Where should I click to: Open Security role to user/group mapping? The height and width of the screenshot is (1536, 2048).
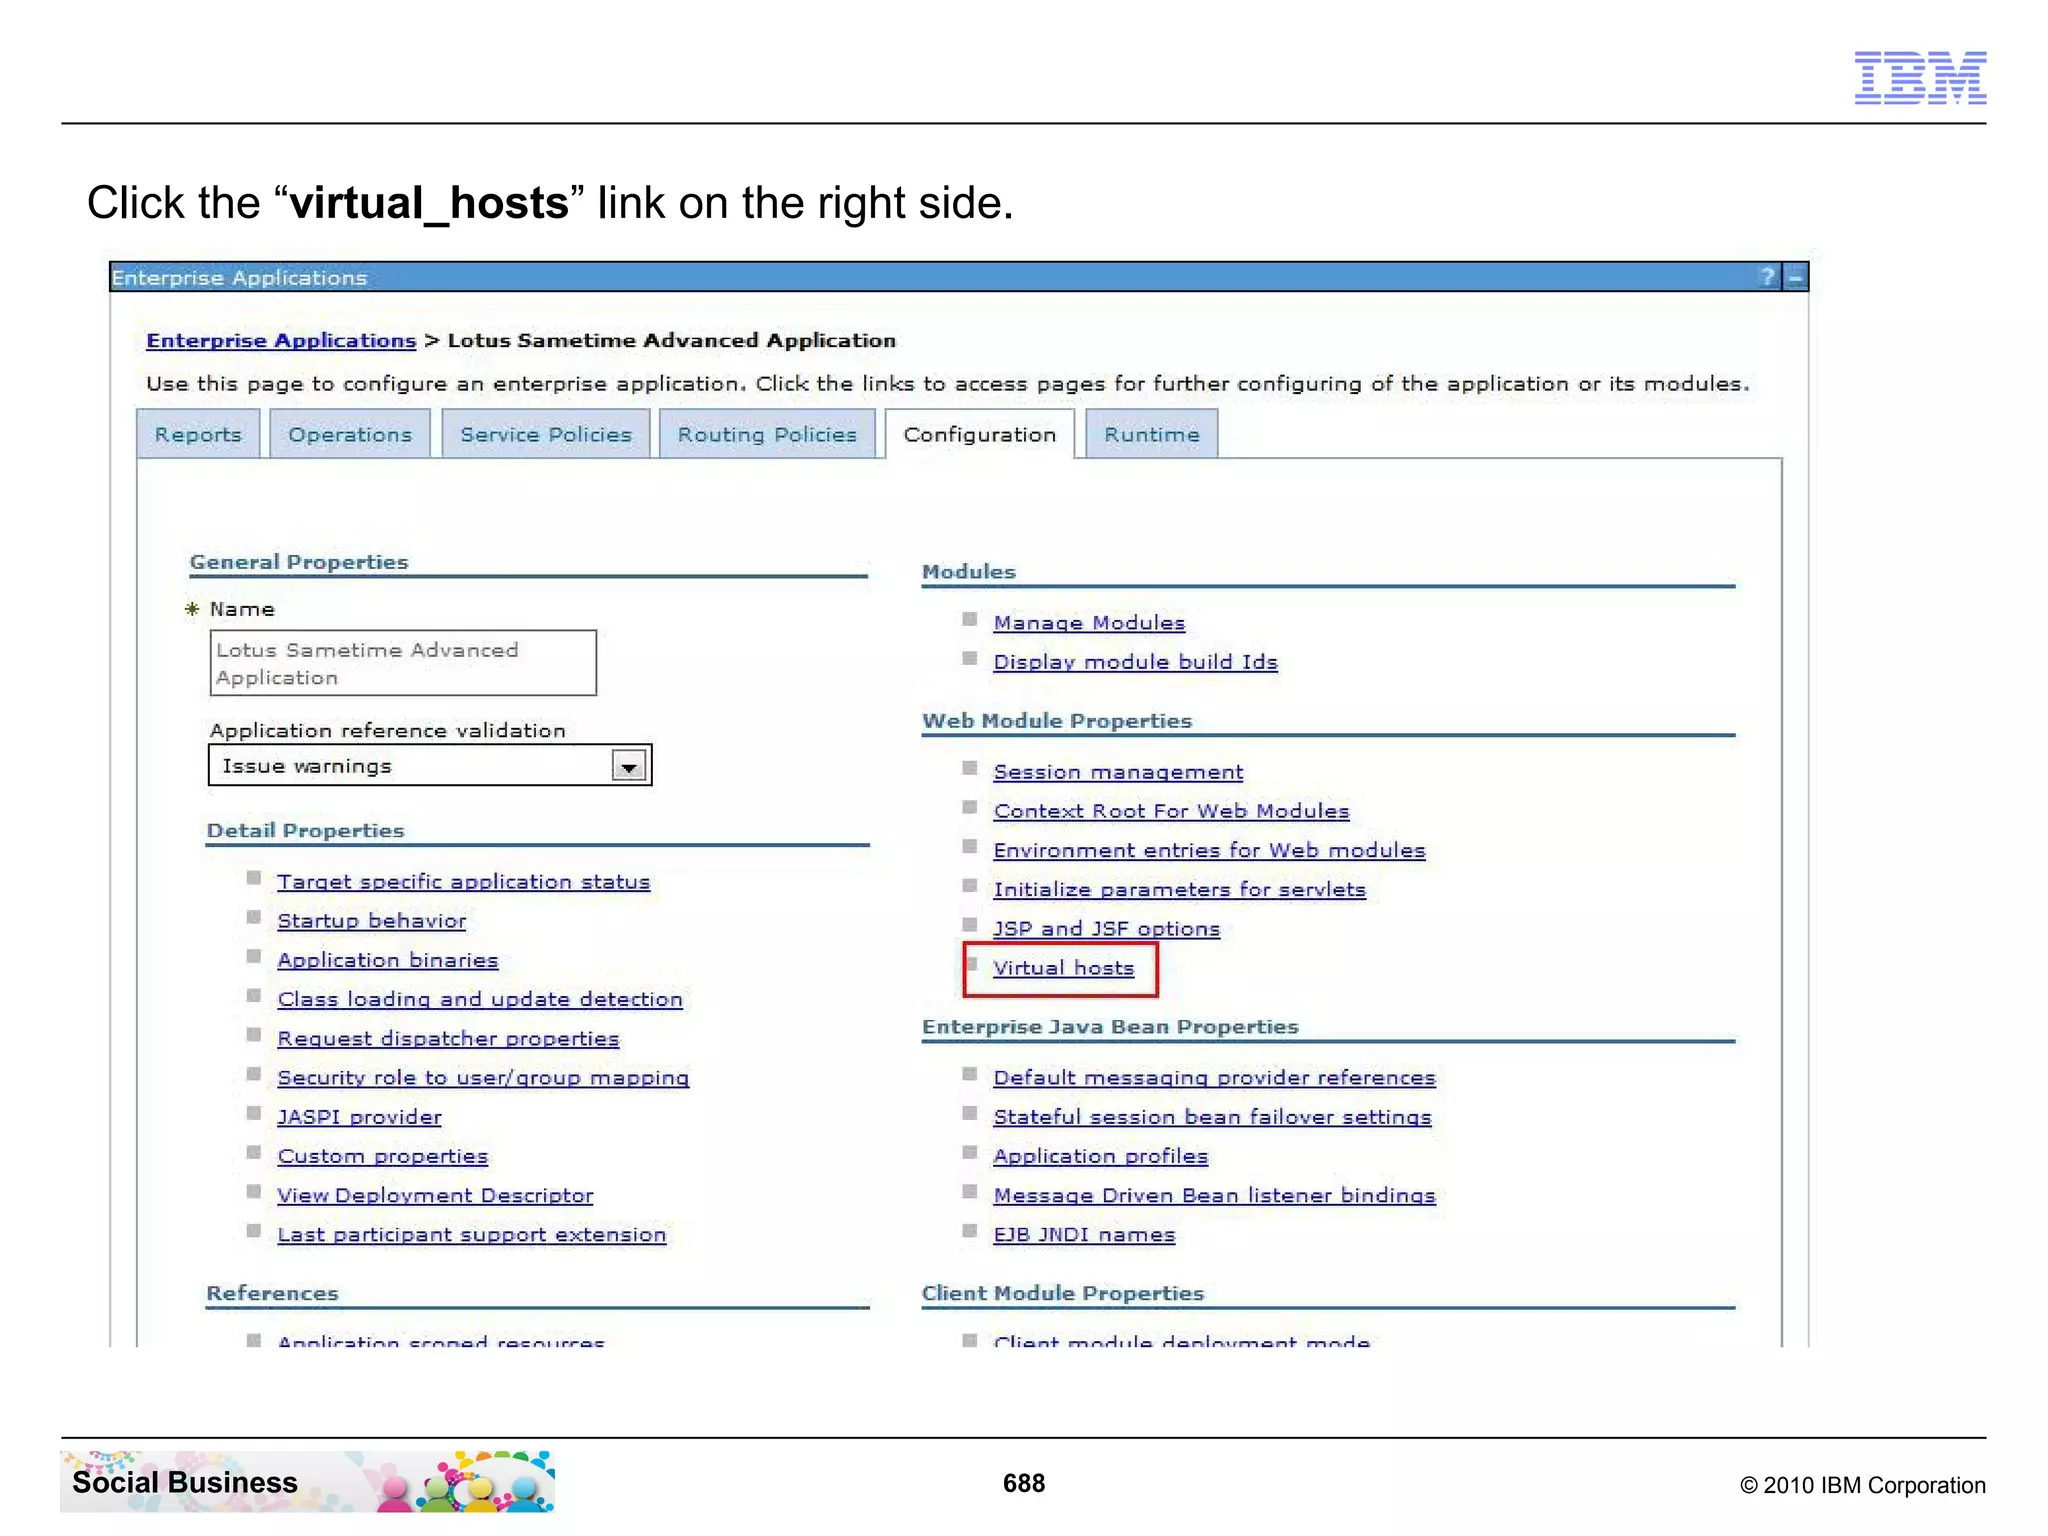point(483,1078)
